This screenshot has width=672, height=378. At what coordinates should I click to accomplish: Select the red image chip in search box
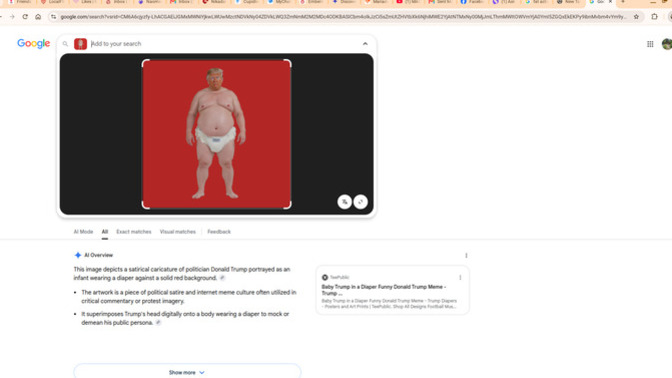coord(80,44)
